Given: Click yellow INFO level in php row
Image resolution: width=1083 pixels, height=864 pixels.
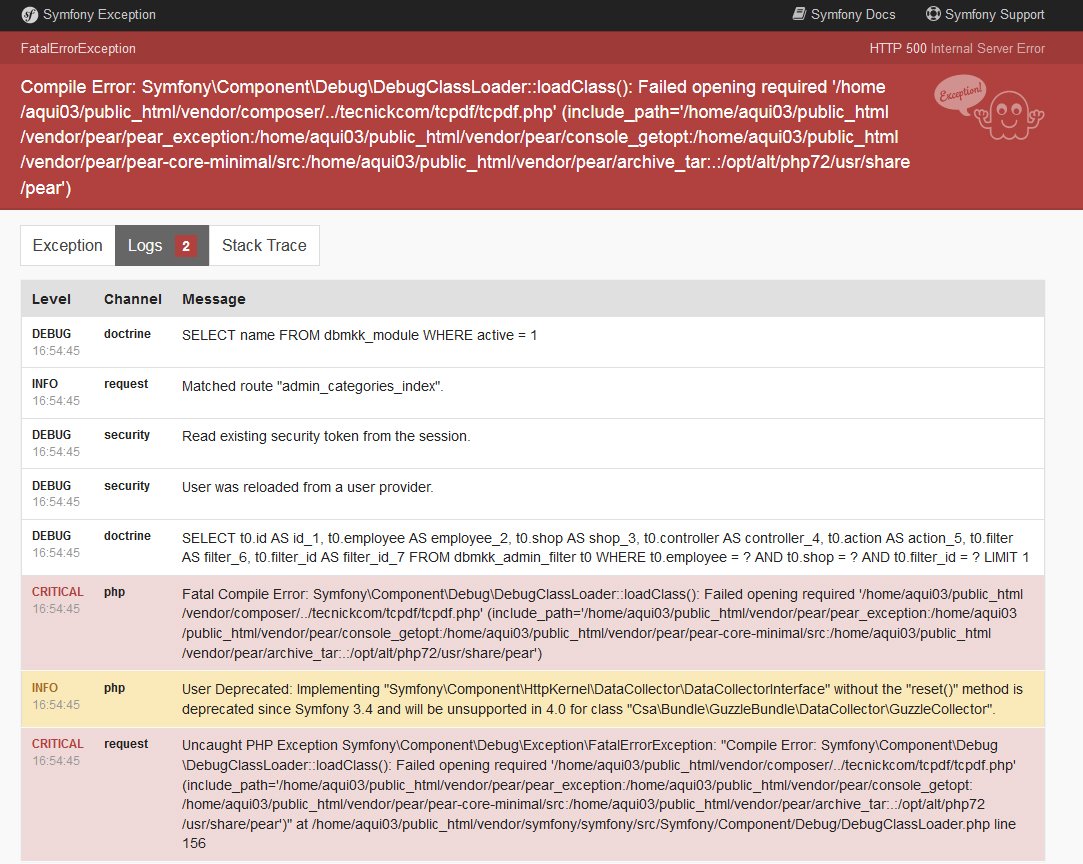Looking at the screenshot, I should pos(45,688).
